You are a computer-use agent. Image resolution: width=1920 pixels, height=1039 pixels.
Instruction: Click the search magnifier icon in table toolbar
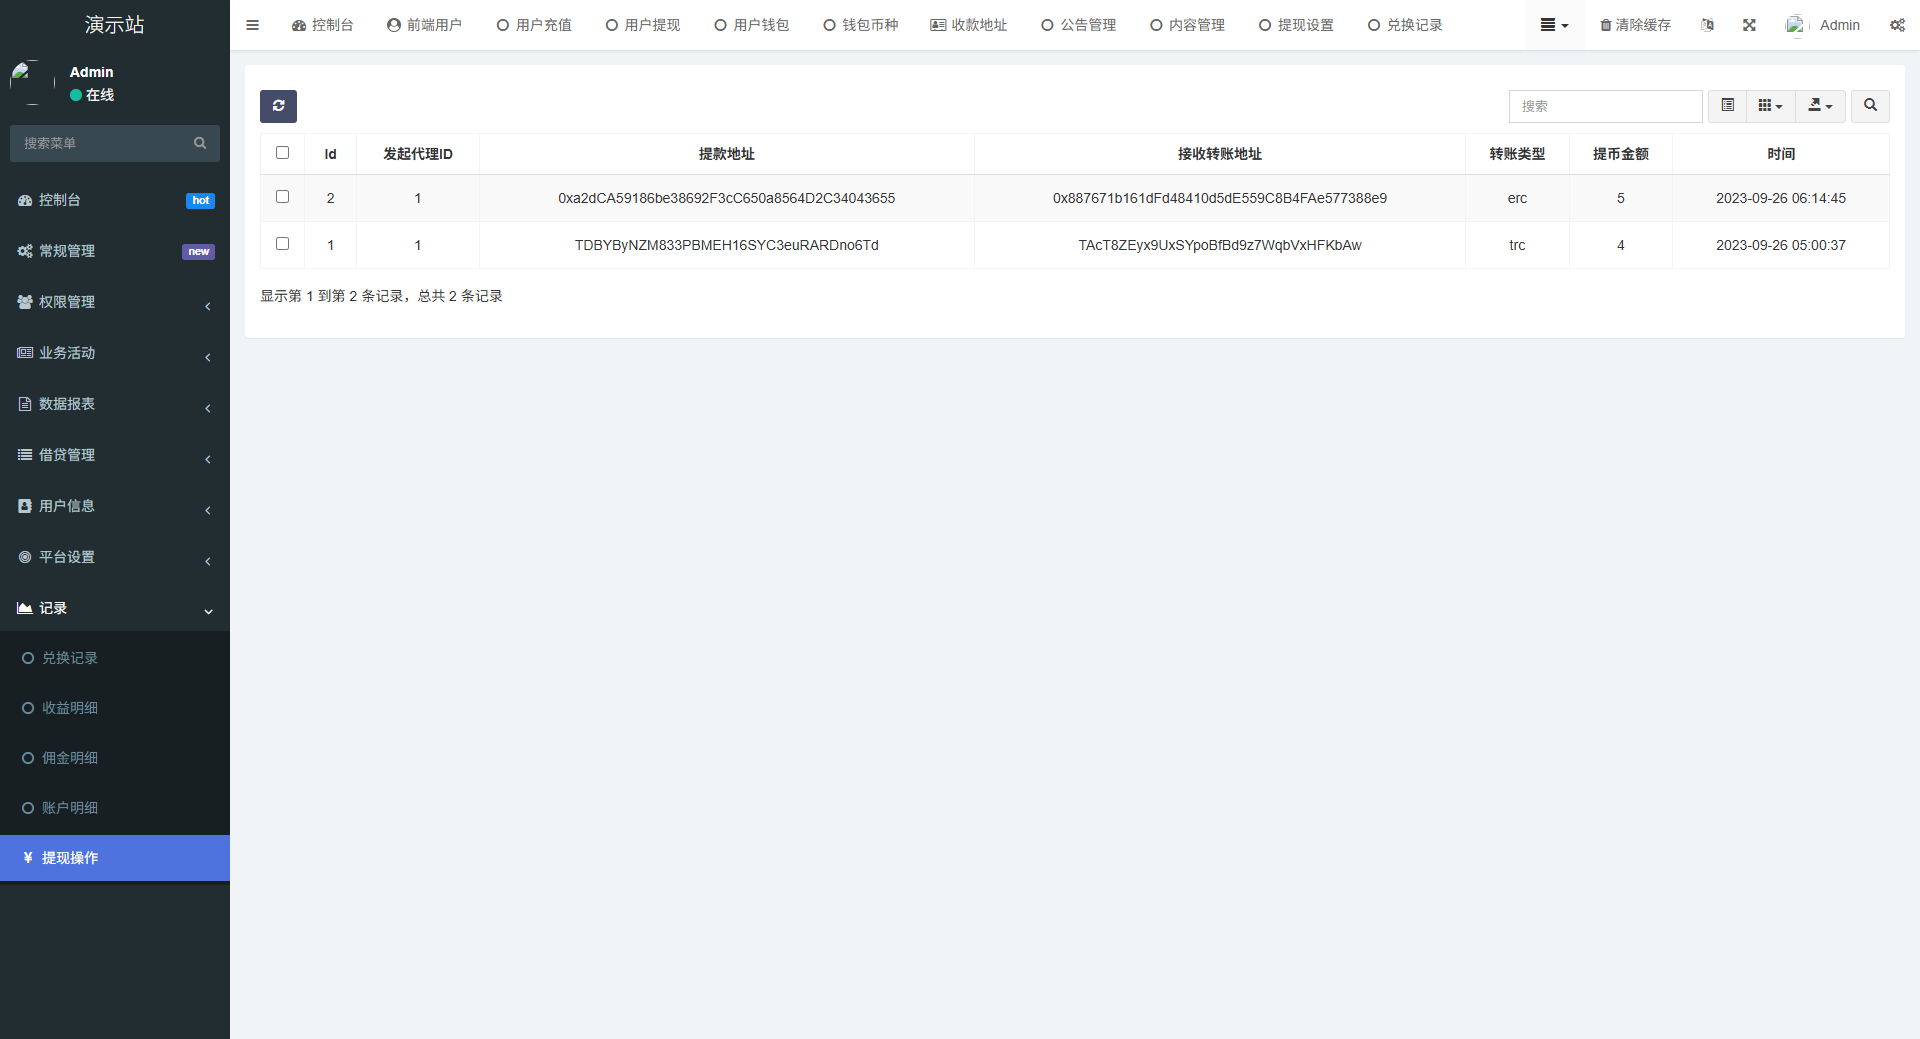1869,106
